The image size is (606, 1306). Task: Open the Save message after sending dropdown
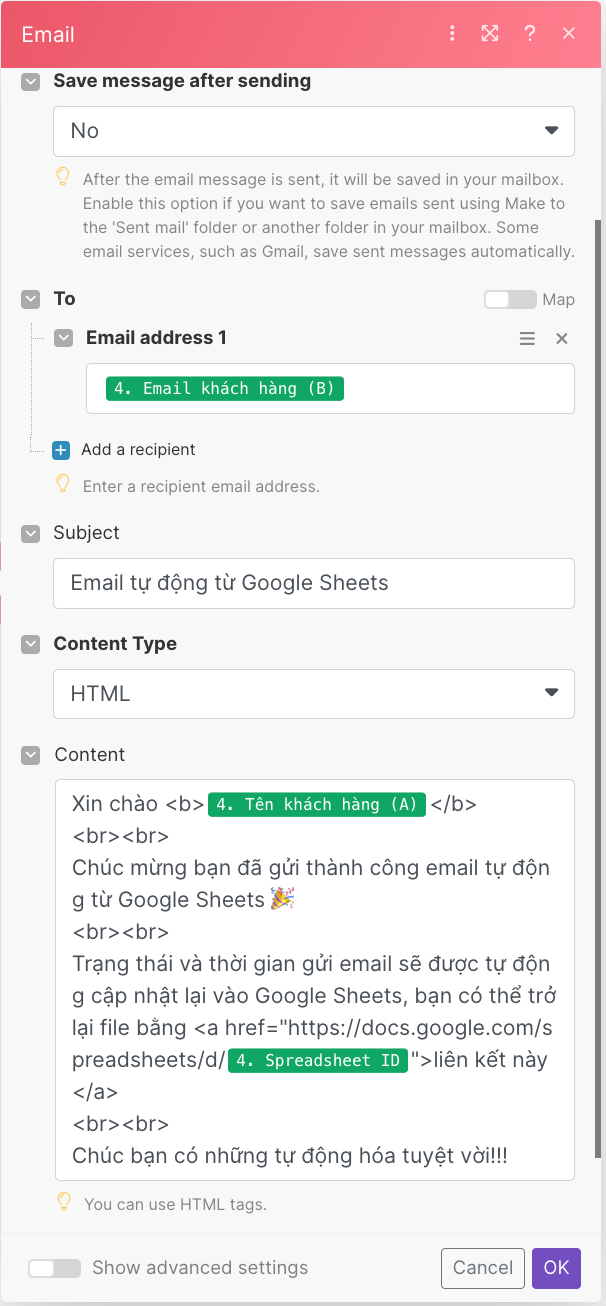click(x=314, y=131)
